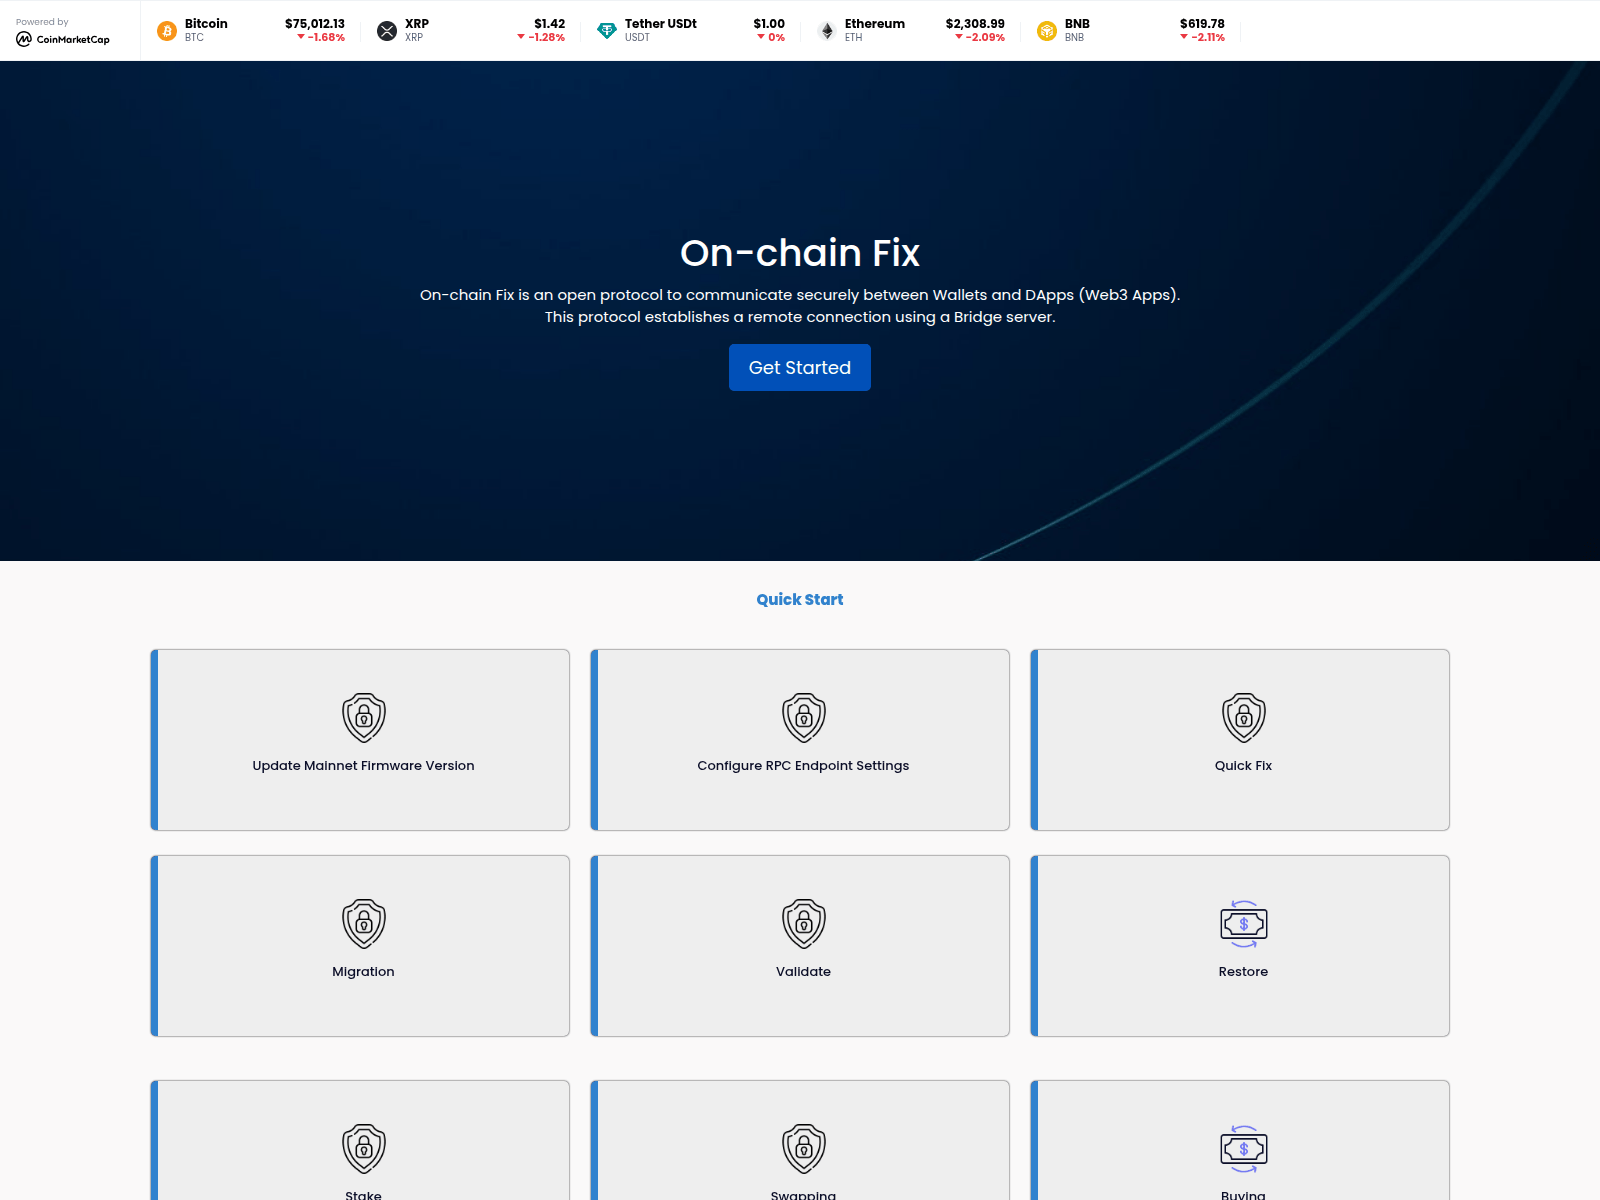Open the Ethereum ticker name

click(875, 23)
